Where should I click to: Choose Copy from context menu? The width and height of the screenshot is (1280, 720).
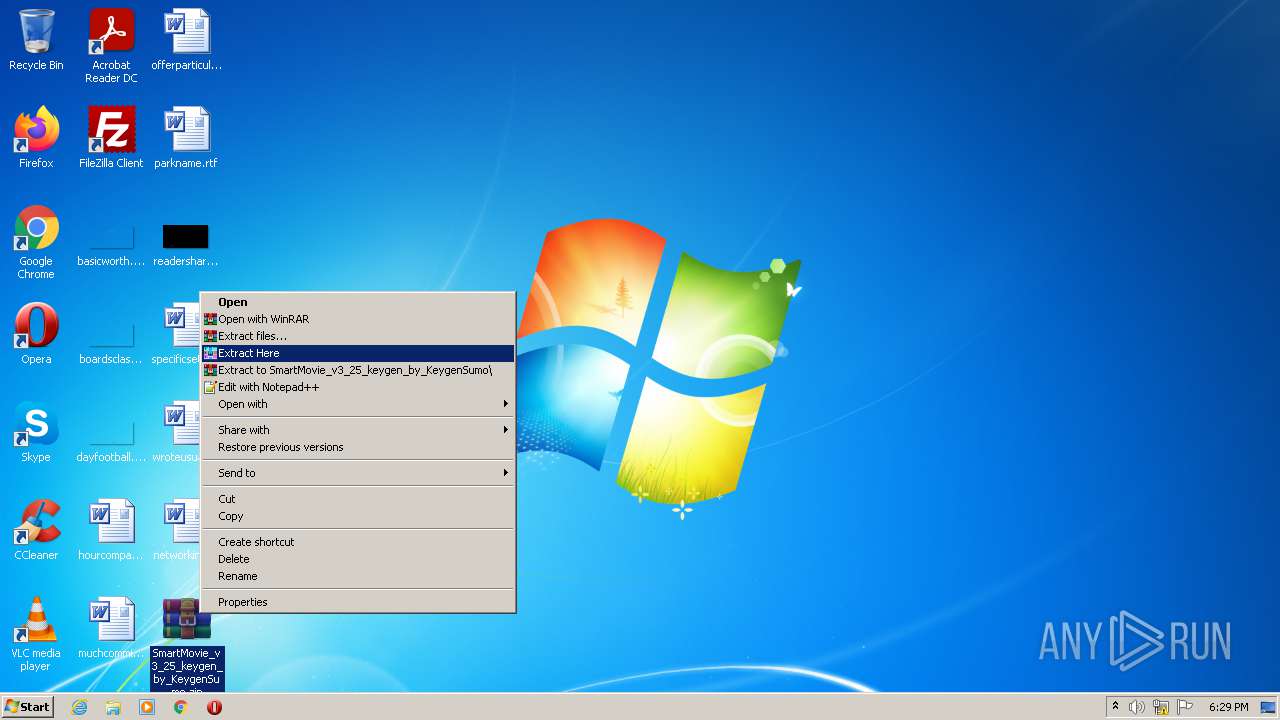point(358,516)
